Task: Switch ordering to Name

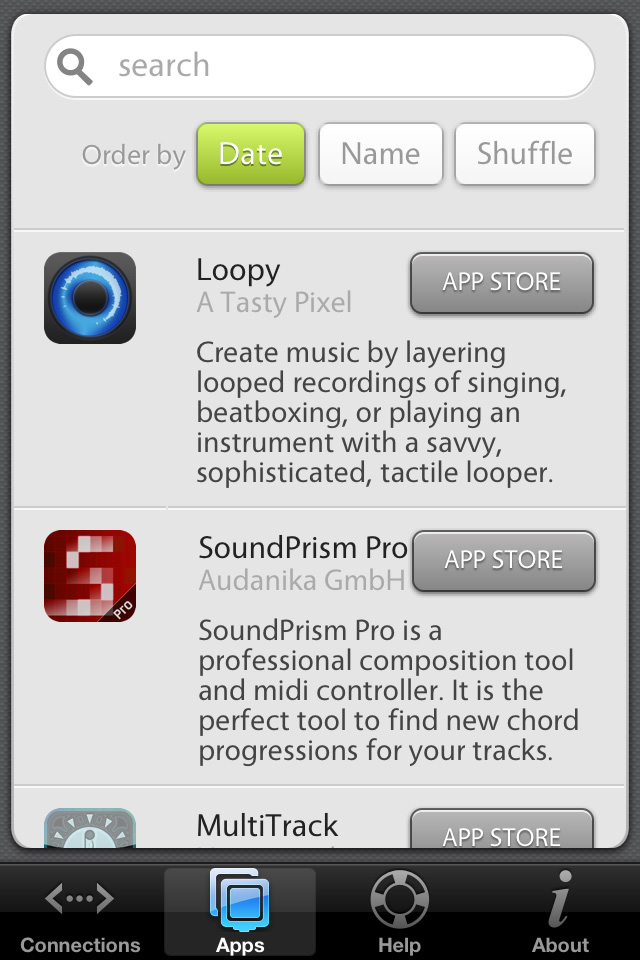Action: point(380,154)
